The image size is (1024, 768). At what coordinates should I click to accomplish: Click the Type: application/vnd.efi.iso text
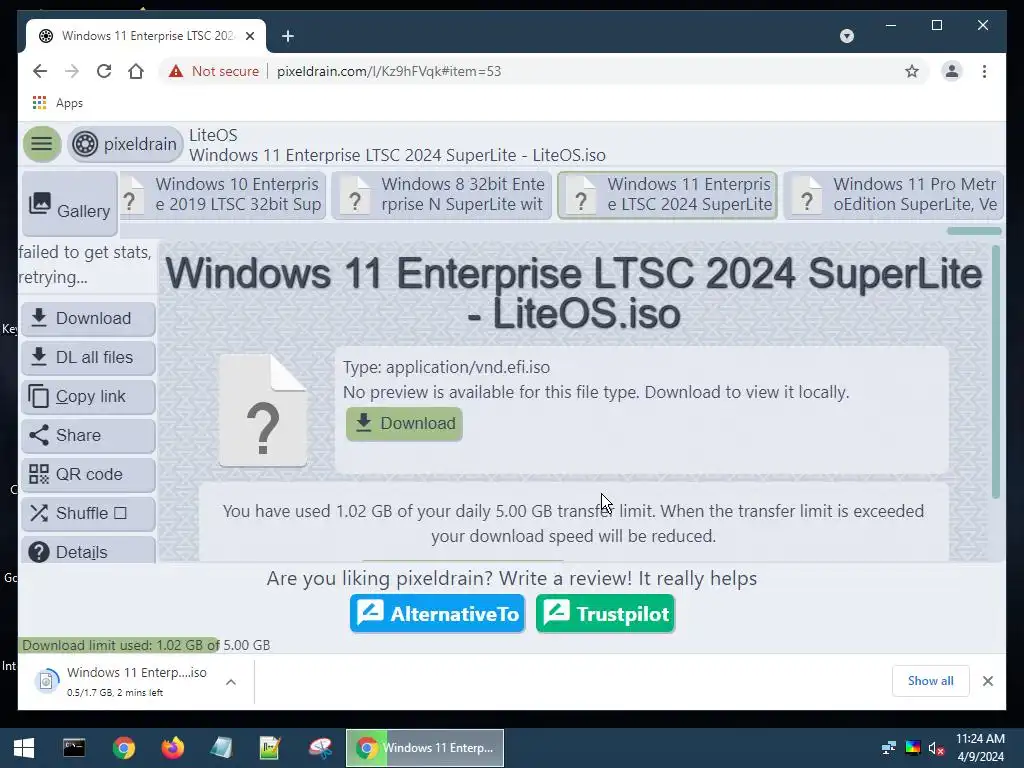pyautogui.click(x=447, y=367)
